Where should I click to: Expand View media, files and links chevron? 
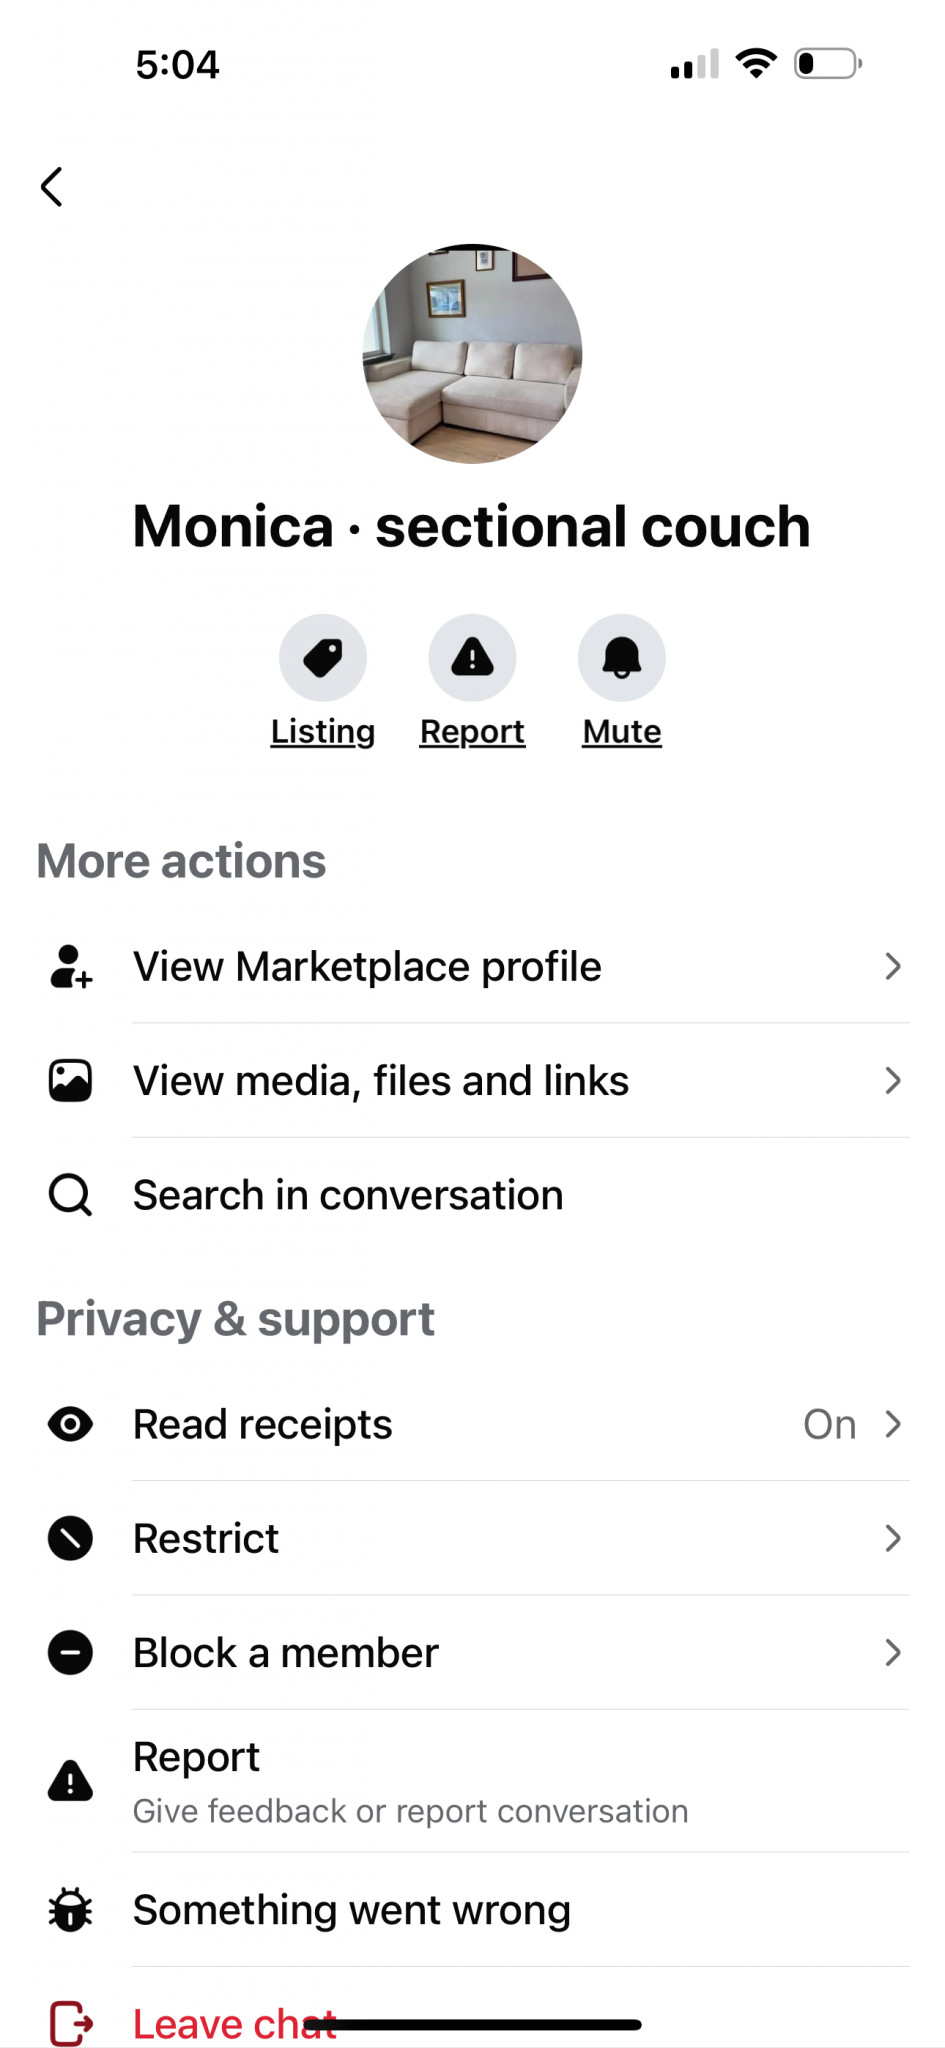(893, 1081)
